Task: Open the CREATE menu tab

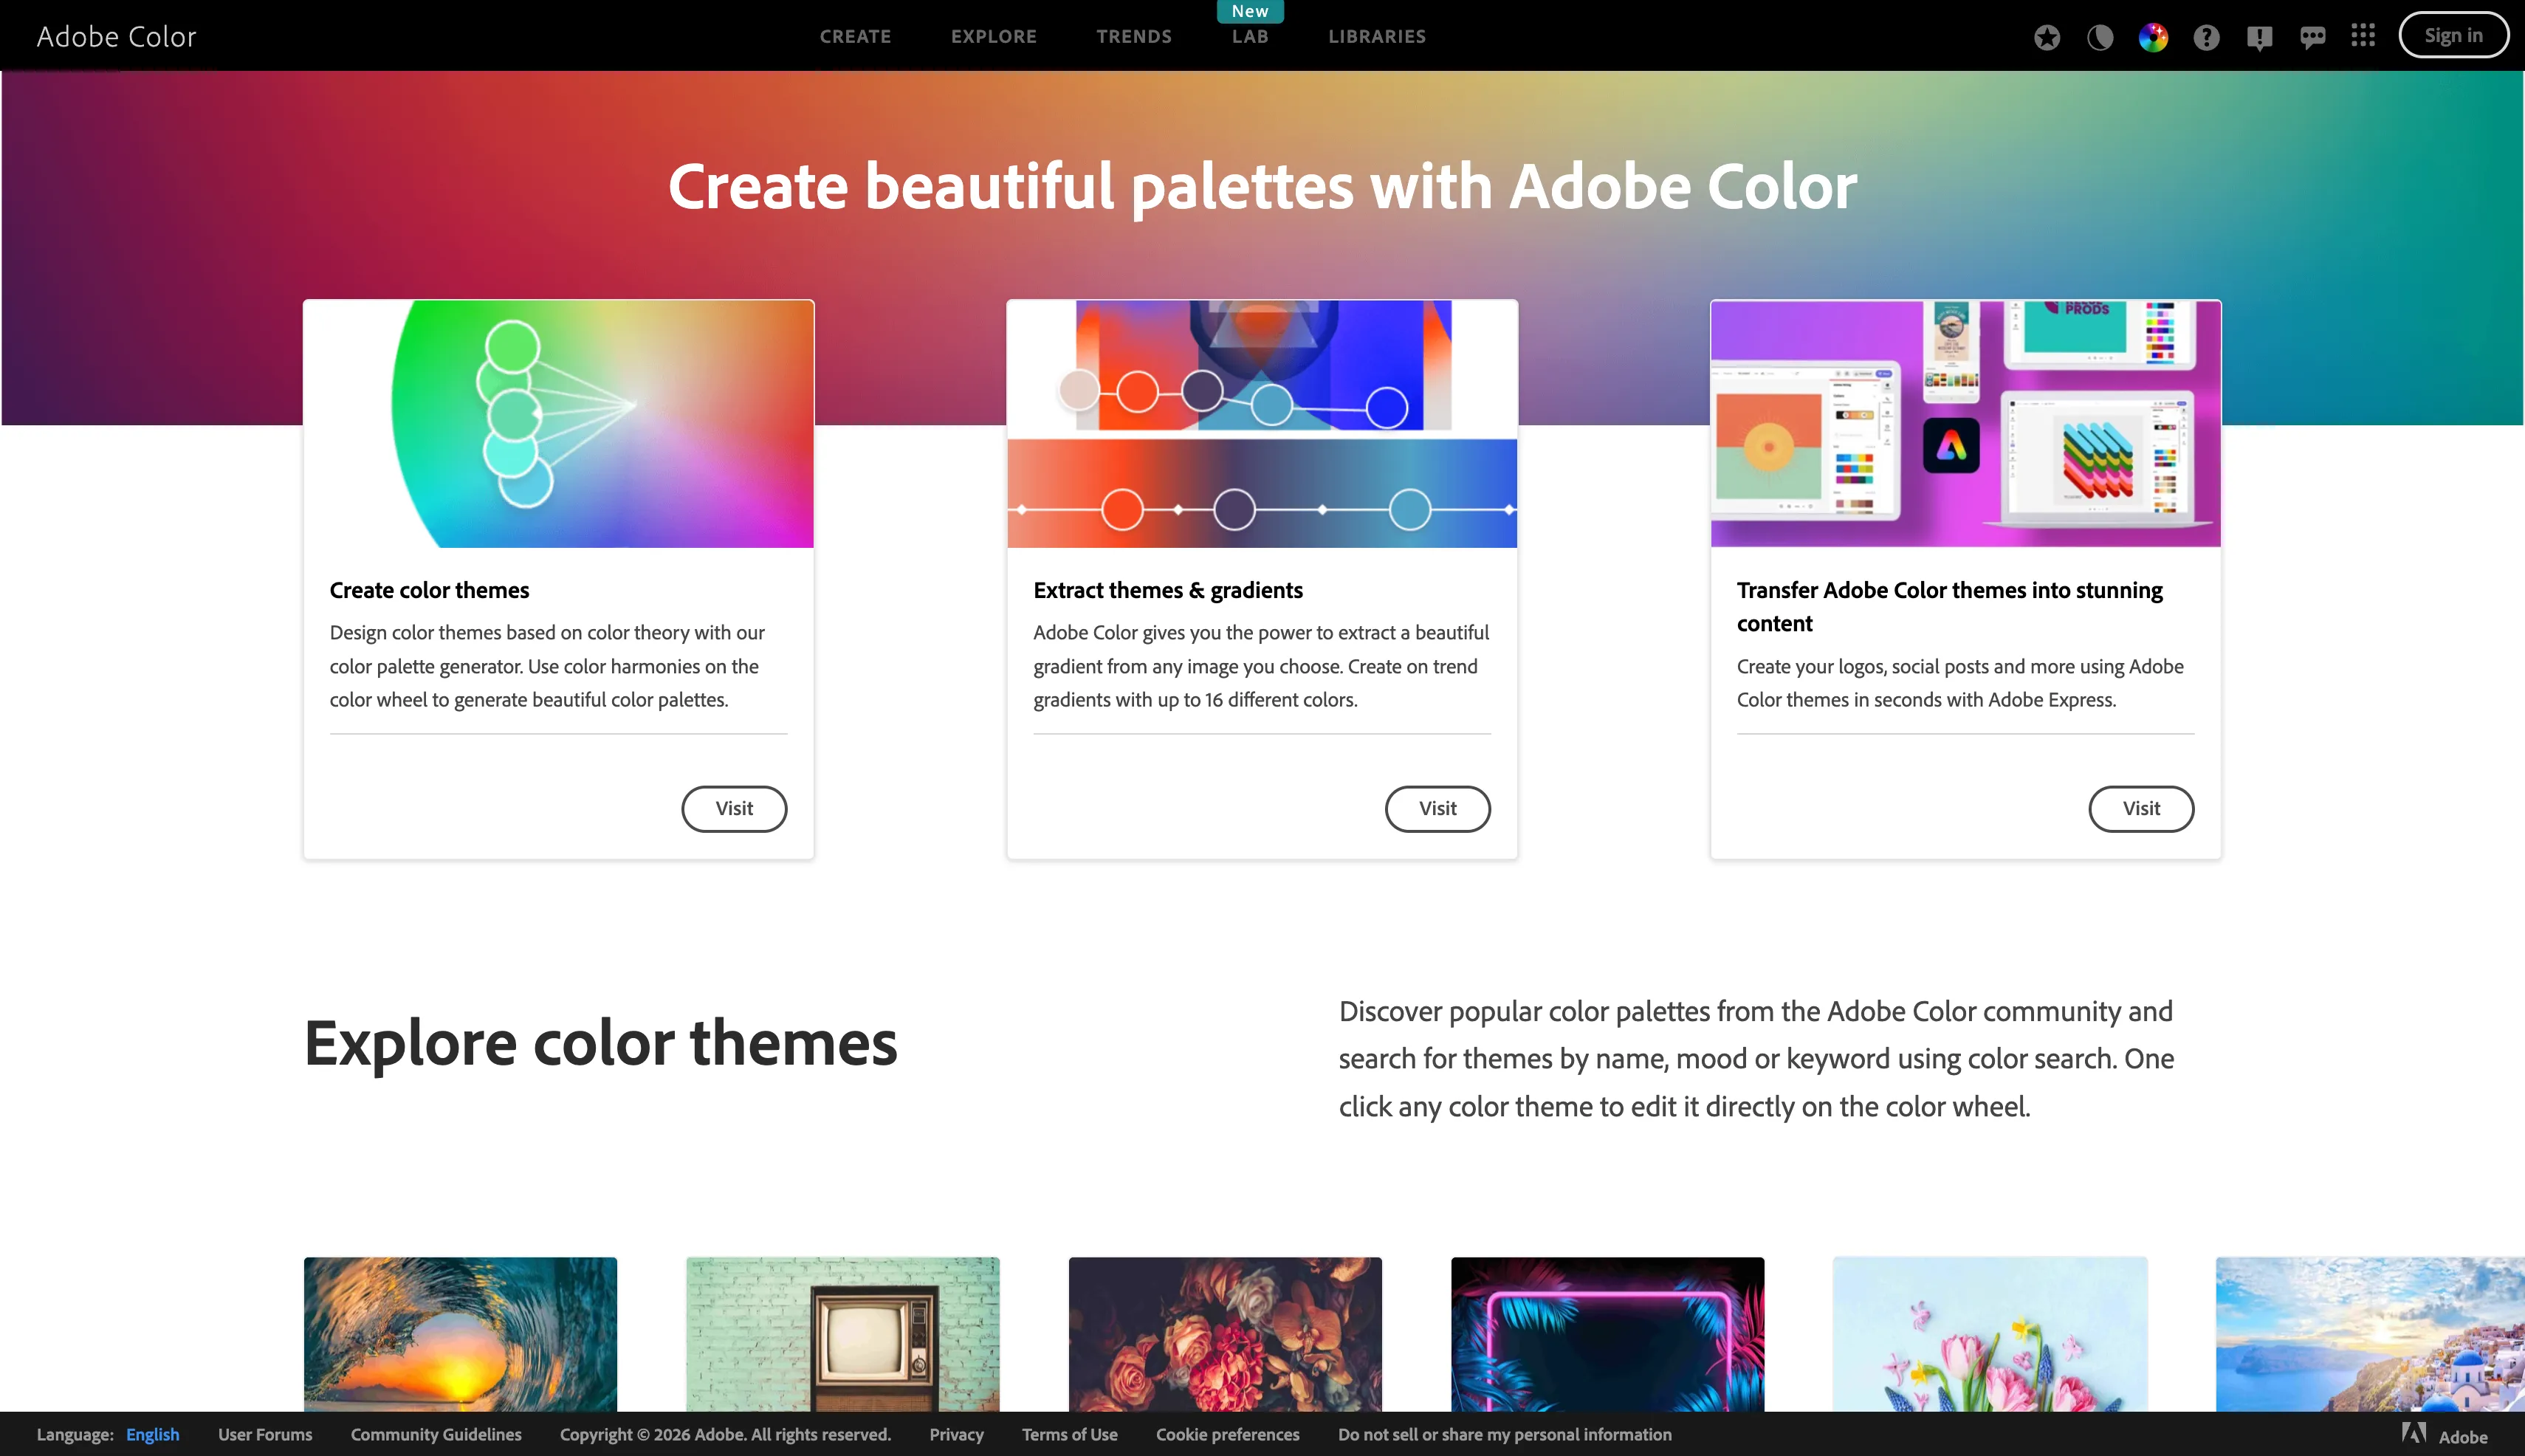Action: (855, 36)
